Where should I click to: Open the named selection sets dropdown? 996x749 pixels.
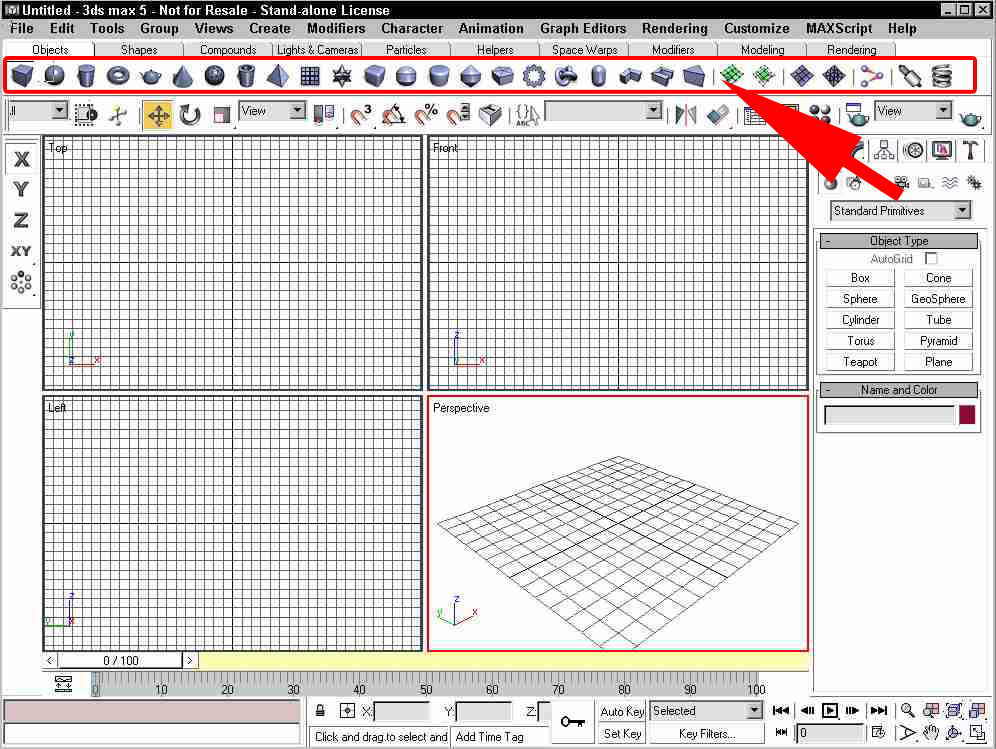603,111
